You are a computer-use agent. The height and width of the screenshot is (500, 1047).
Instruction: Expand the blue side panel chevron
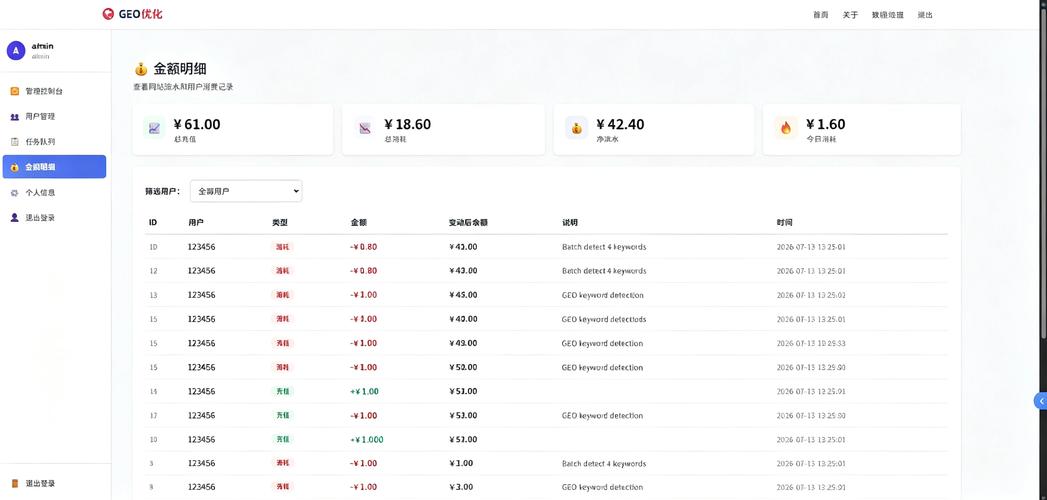click(x=1041, y=401)
